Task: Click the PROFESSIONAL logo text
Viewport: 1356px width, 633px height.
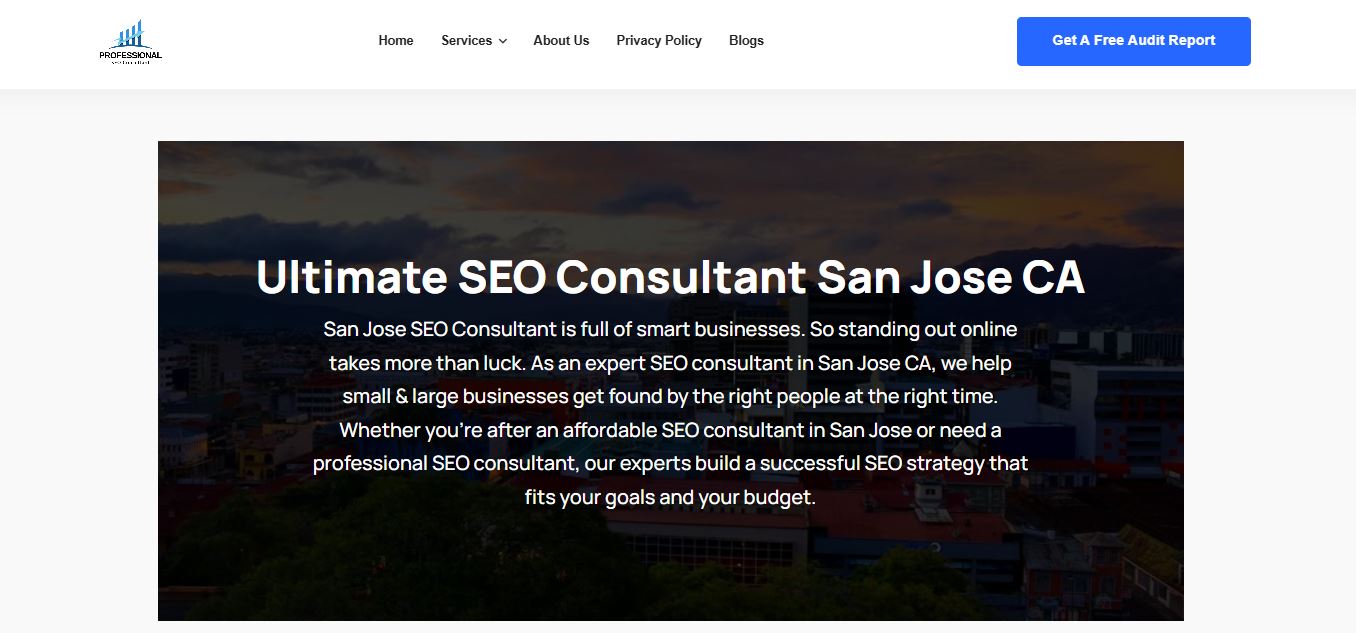Action: coord(130,55)
